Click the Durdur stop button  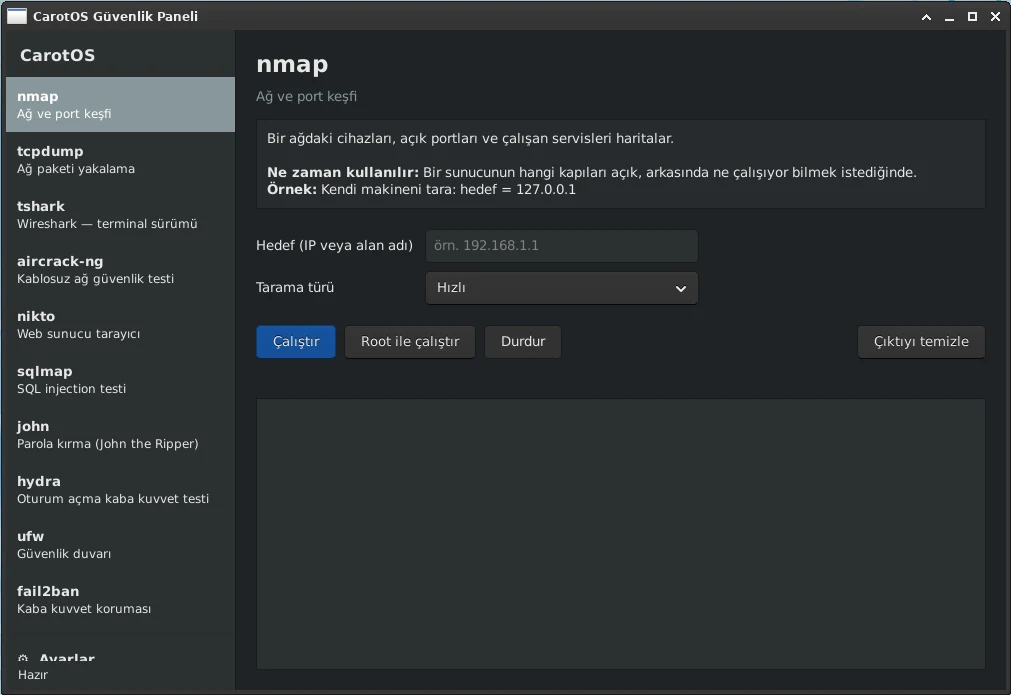pos(523,342)
